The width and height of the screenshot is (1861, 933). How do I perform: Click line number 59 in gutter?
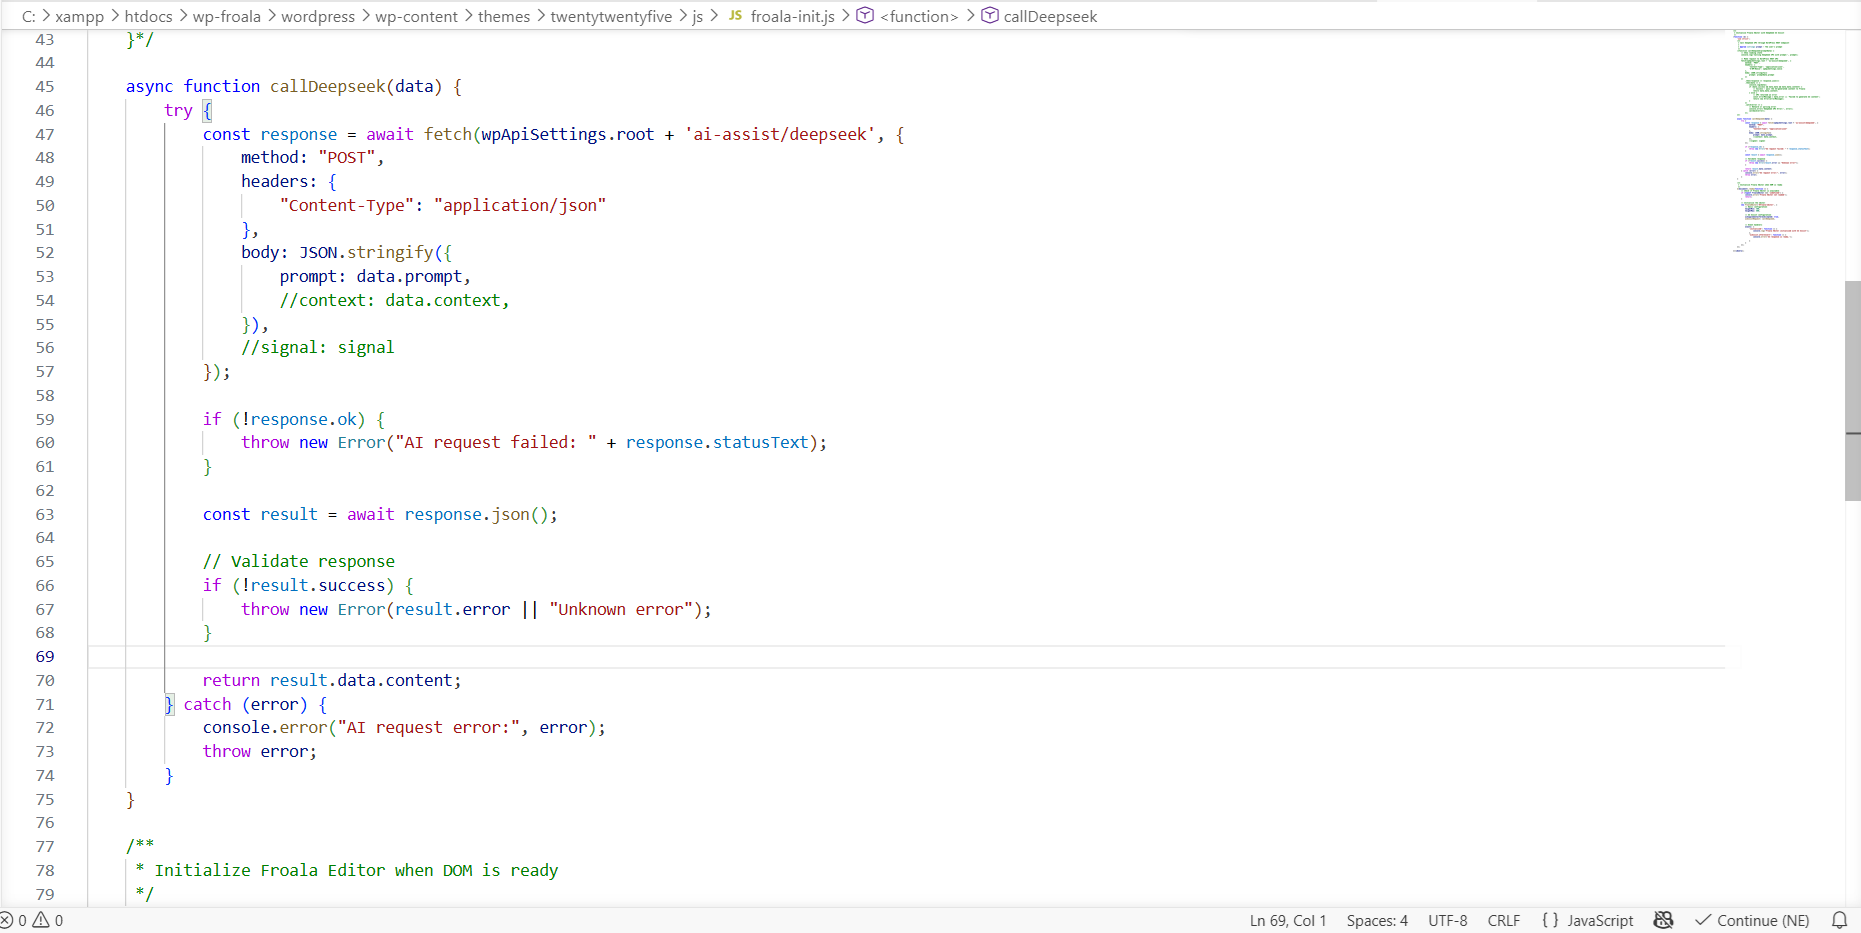click(45, 419)
